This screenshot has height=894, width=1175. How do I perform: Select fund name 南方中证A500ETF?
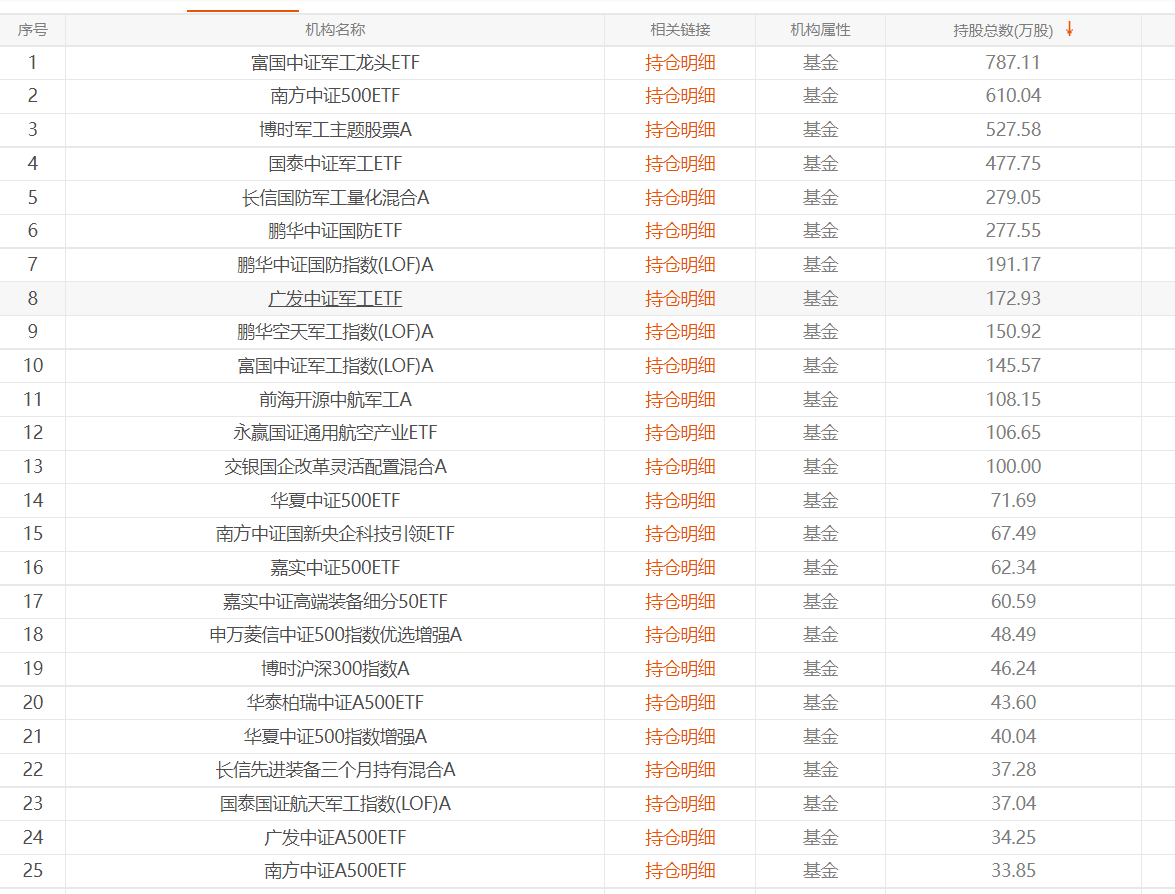(x=335, y=871)
